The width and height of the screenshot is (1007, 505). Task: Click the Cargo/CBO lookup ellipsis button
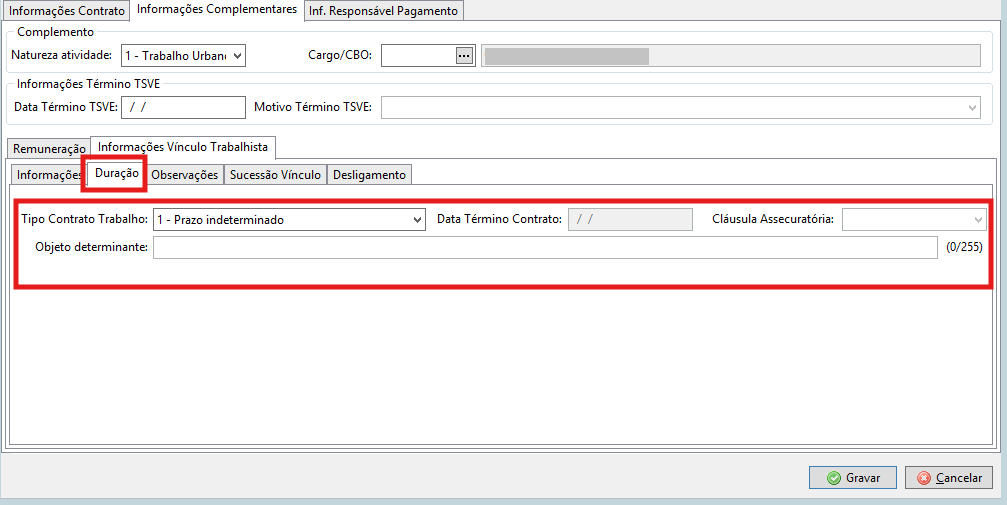coord(464,56)
